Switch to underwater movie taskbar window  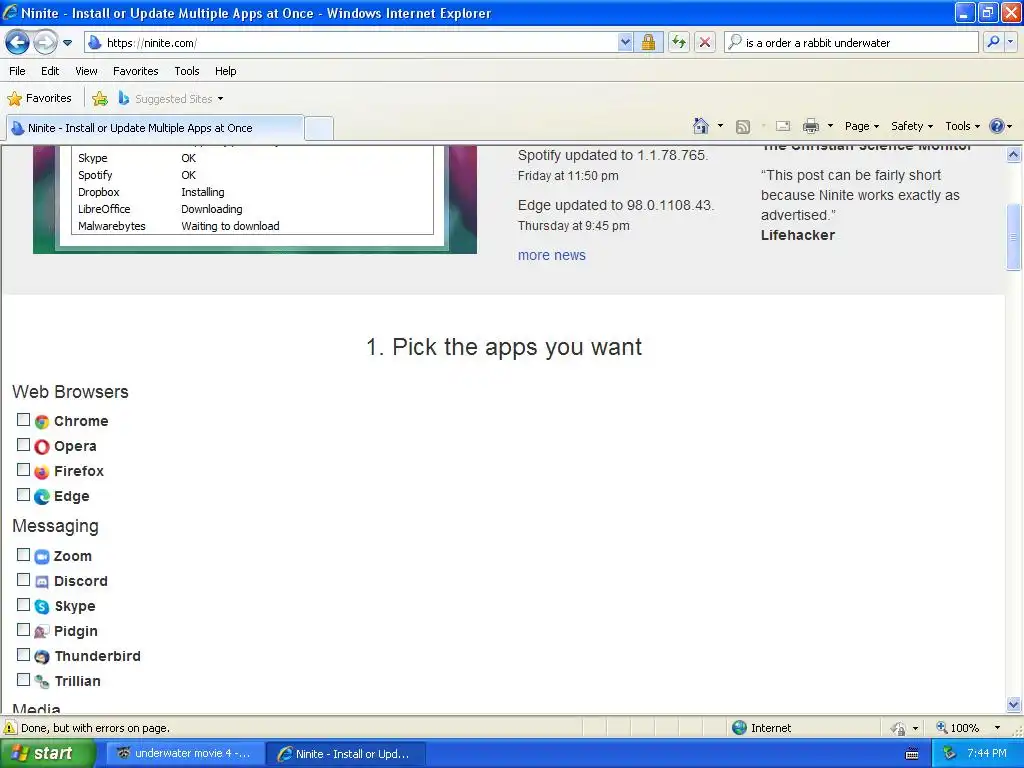[x=184, y=754]
